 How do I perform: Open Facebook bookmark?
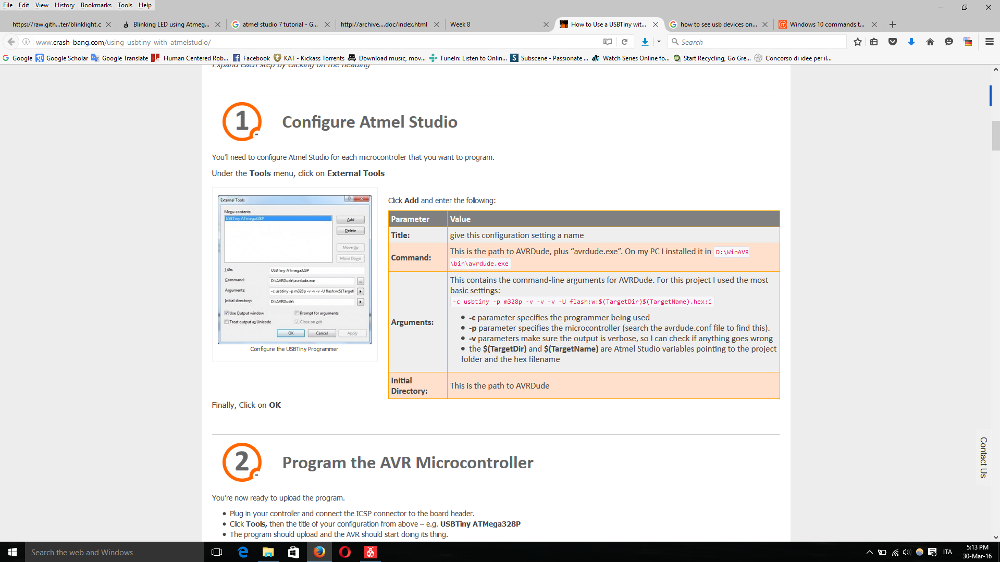[x=251, y=58]
